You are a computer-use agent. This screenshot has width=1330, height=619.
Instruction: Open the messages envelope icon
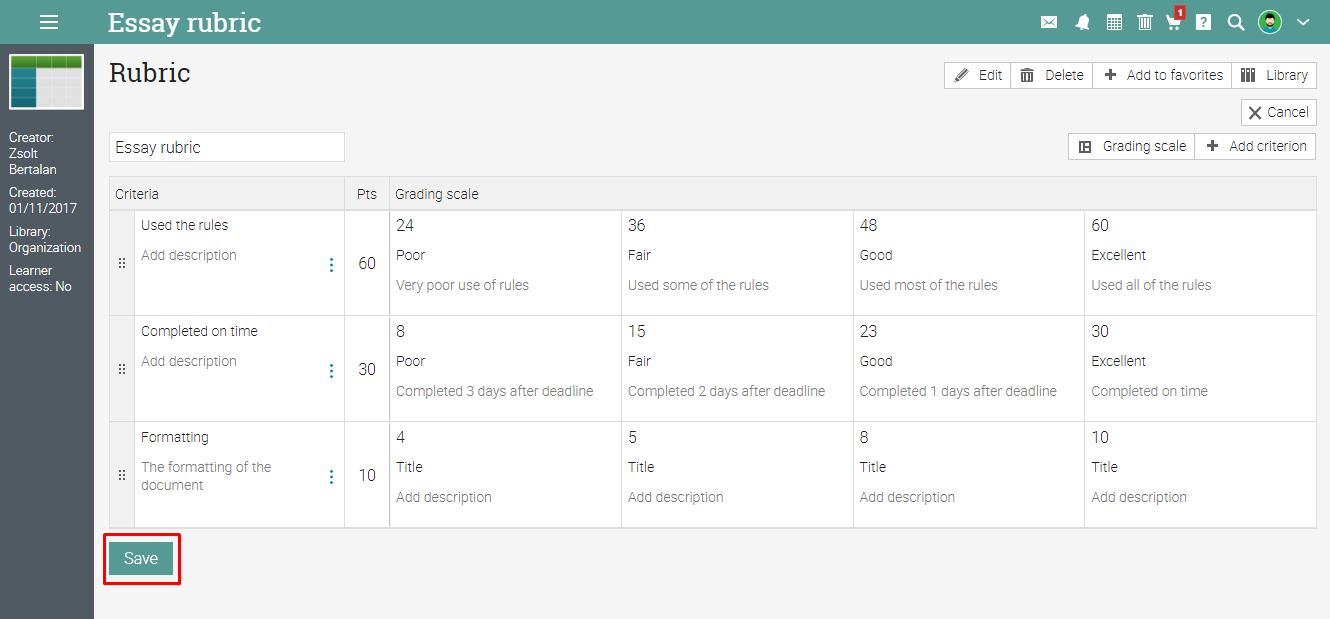(x=1049, y=22)
